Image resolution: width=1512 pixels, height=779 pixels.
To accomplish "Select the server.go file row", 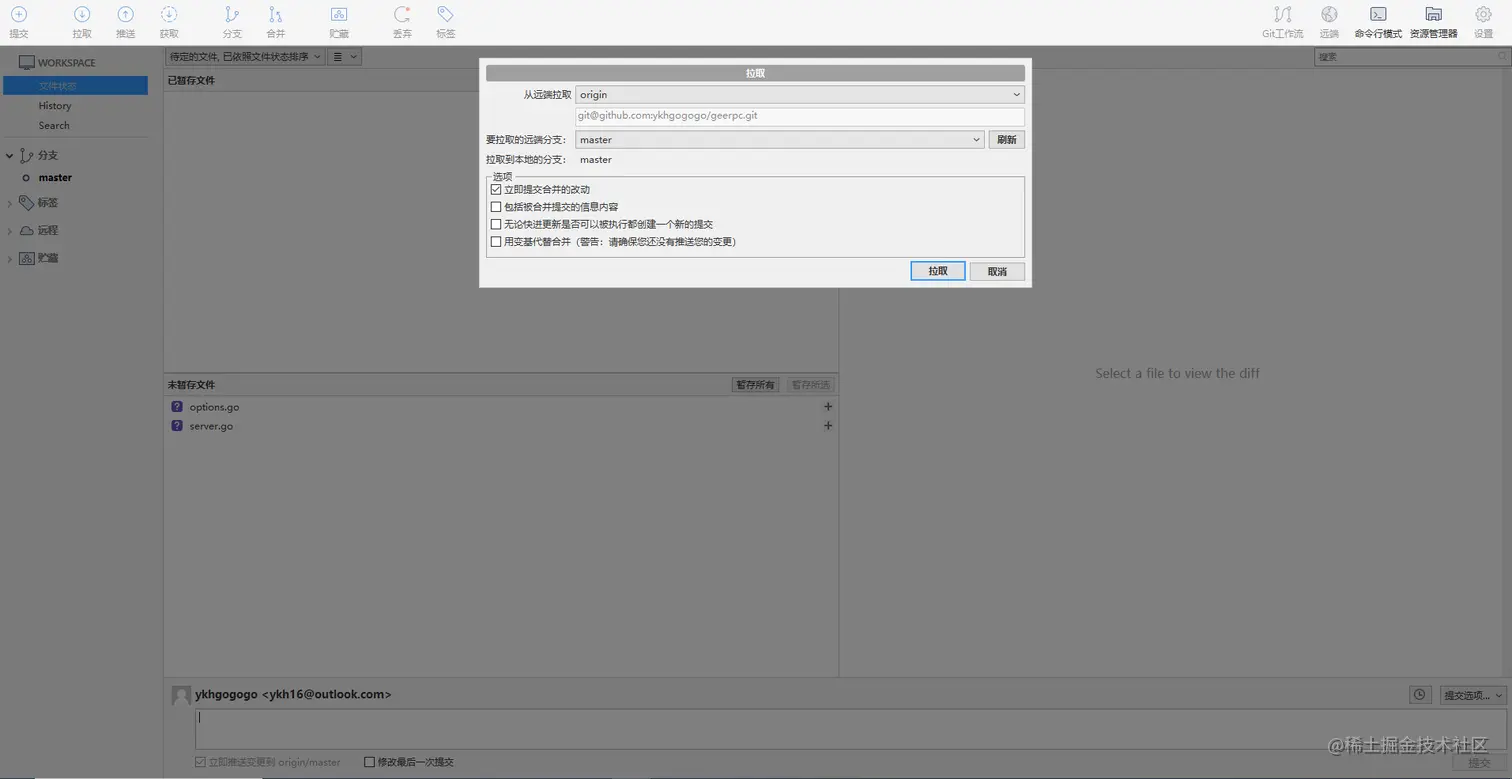I will click(501, 426).
